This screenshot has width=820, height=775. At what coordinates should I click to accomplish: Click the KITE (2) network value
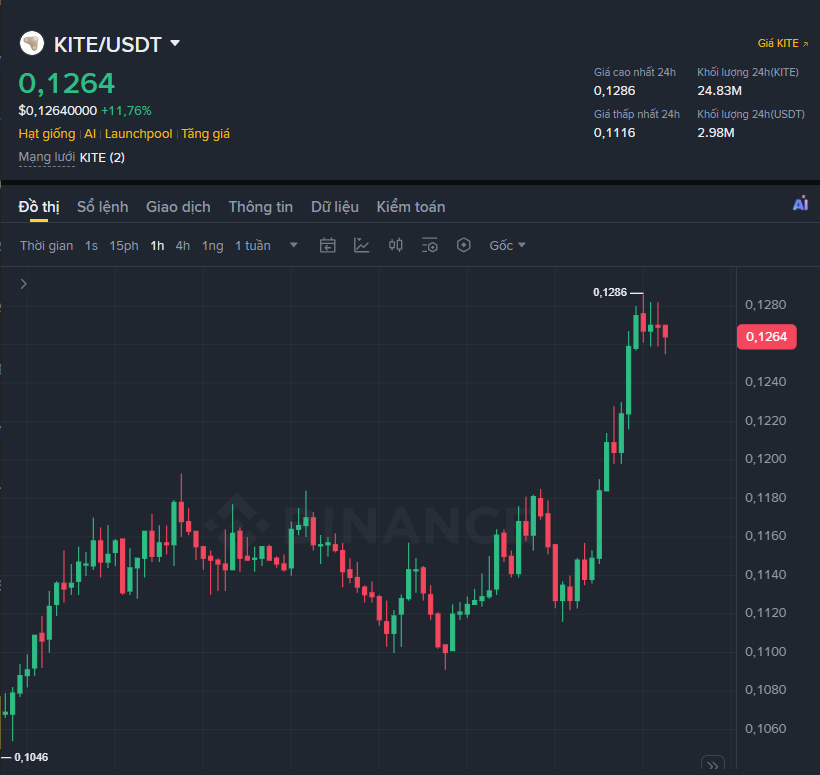point(102,157)
